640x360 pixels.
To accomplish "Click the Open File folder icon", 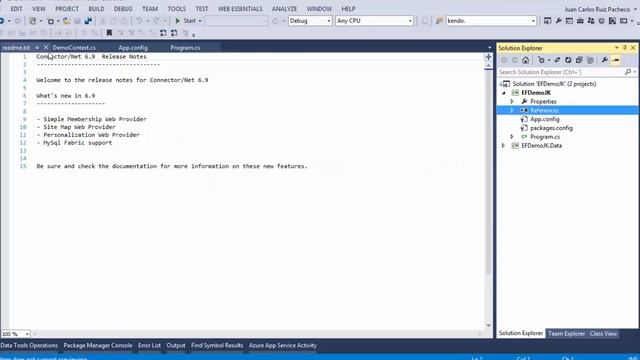I will pyautogui.click(x=66, y=21).
